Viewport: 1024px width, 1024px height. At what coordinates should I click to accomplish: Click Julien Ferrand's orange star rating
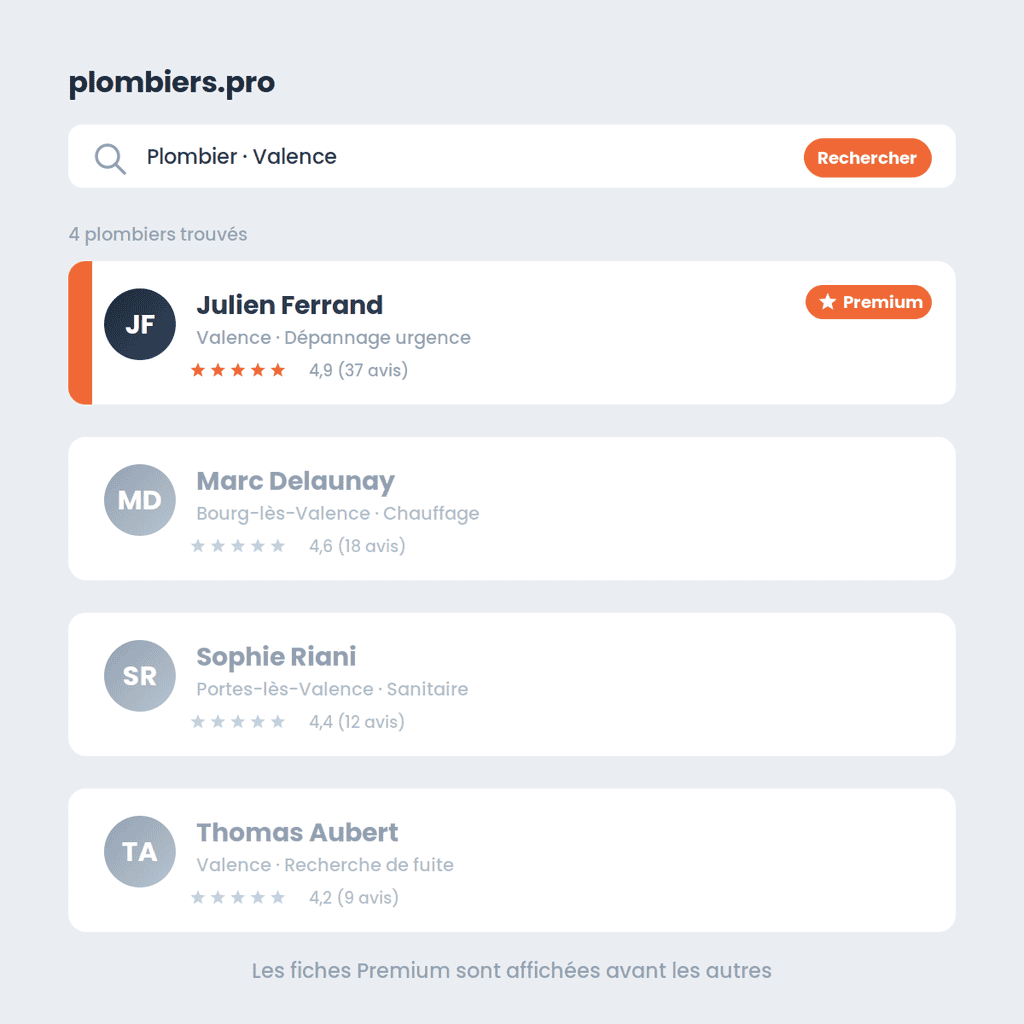click(238, 370)
